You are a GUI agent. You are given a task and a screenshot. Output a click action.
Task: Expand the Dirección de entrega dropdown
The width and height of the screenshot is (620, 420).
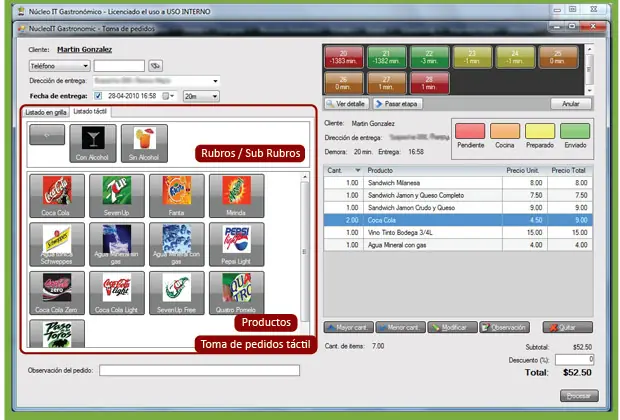point(215,81)
